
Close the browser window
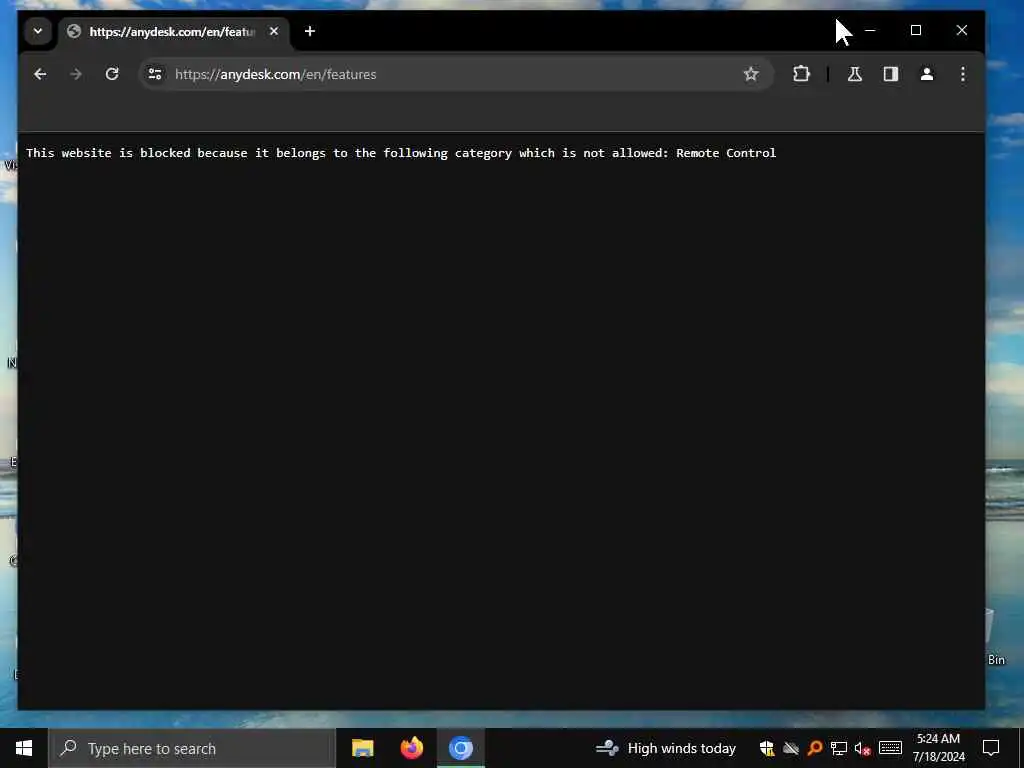click(x=961, y=31)
